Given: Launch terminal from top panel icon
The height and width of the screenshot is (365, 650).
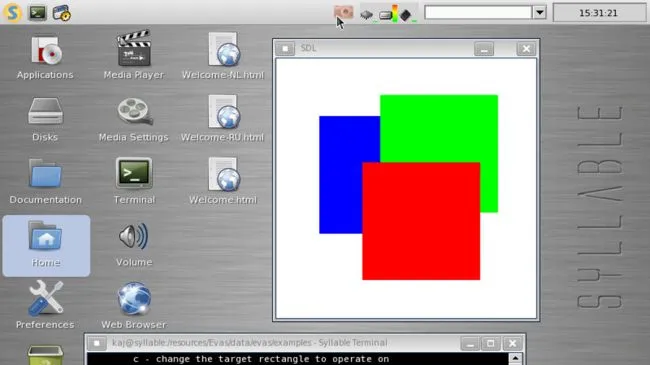Looking at the screenshot, I should 37,12.
